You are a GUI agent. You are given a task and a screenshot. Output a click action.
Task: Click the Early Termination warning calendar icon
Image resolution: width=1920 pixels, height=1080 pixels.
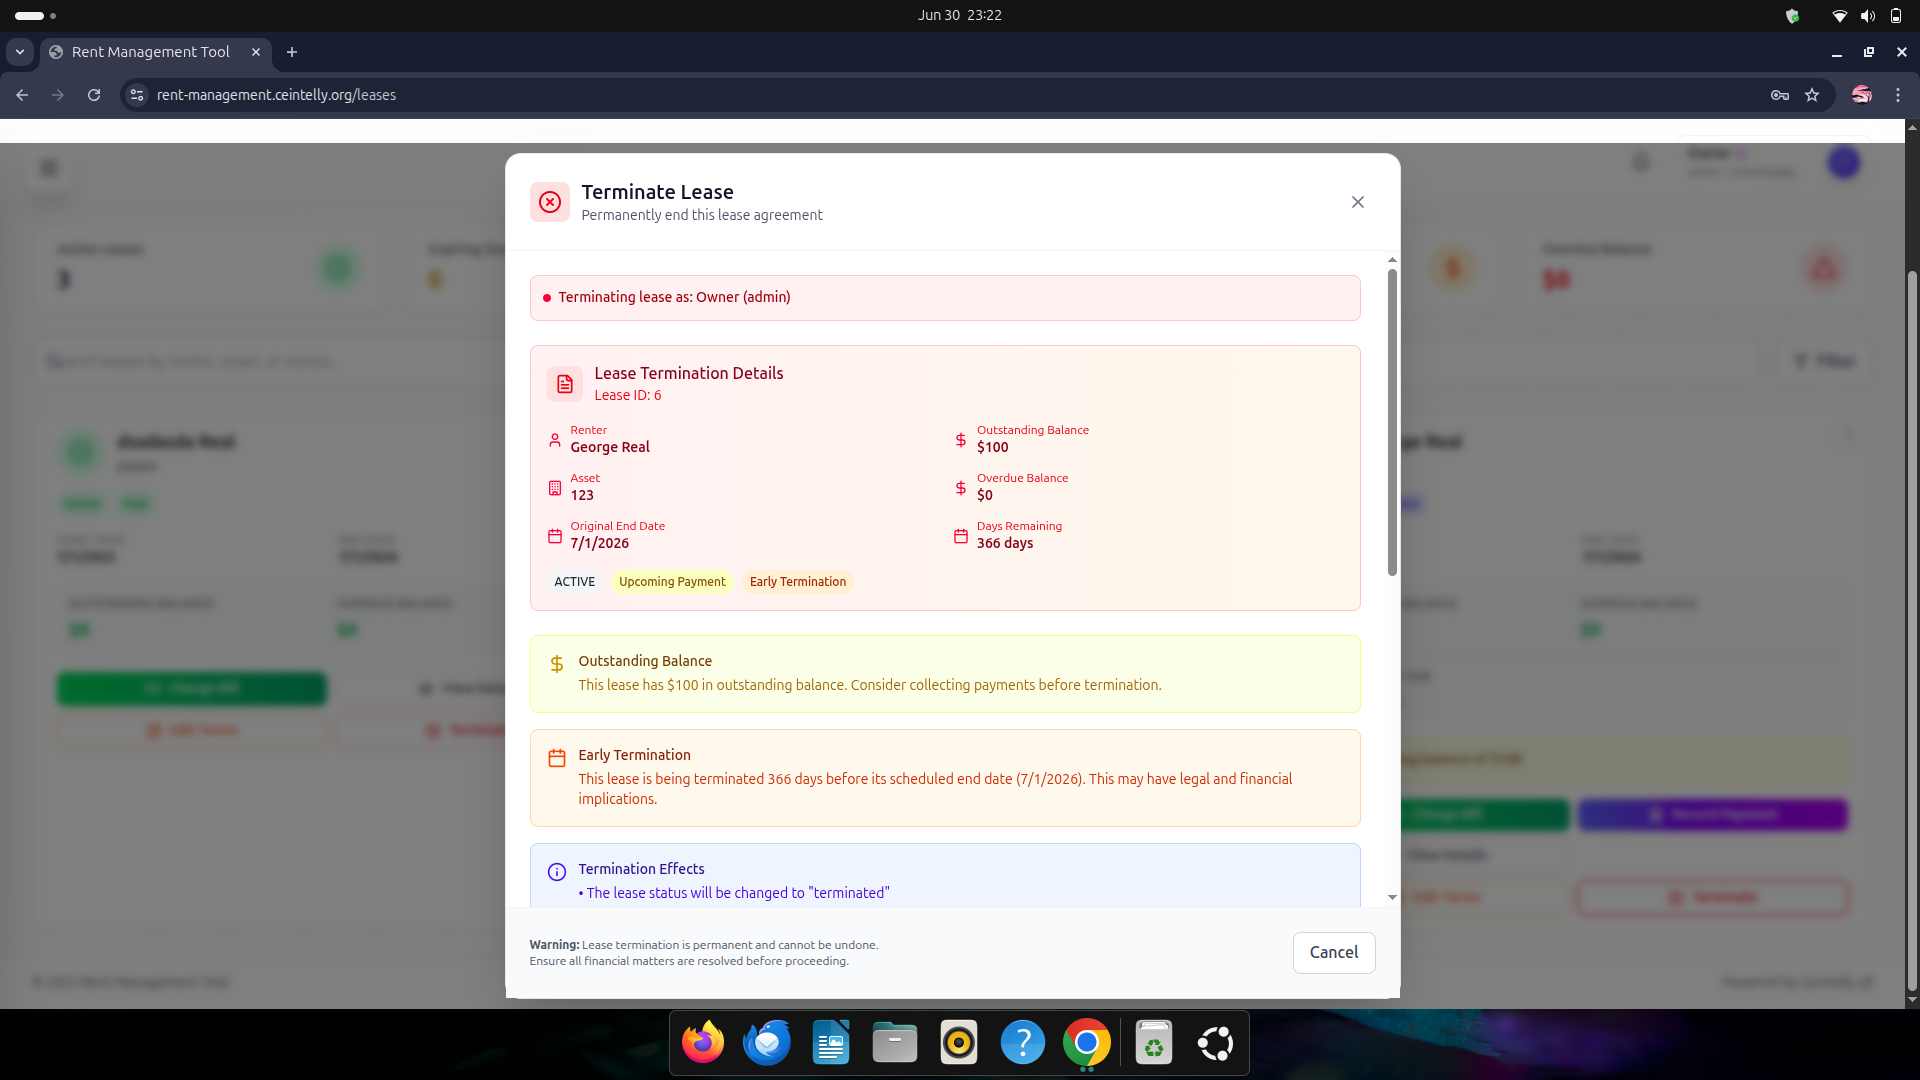tap(557, 758)
